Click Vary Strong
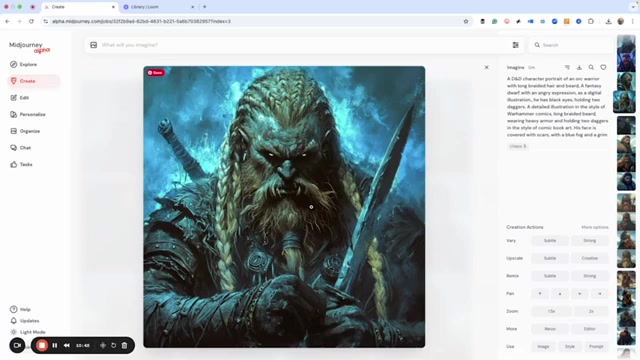 pos(589,240)
